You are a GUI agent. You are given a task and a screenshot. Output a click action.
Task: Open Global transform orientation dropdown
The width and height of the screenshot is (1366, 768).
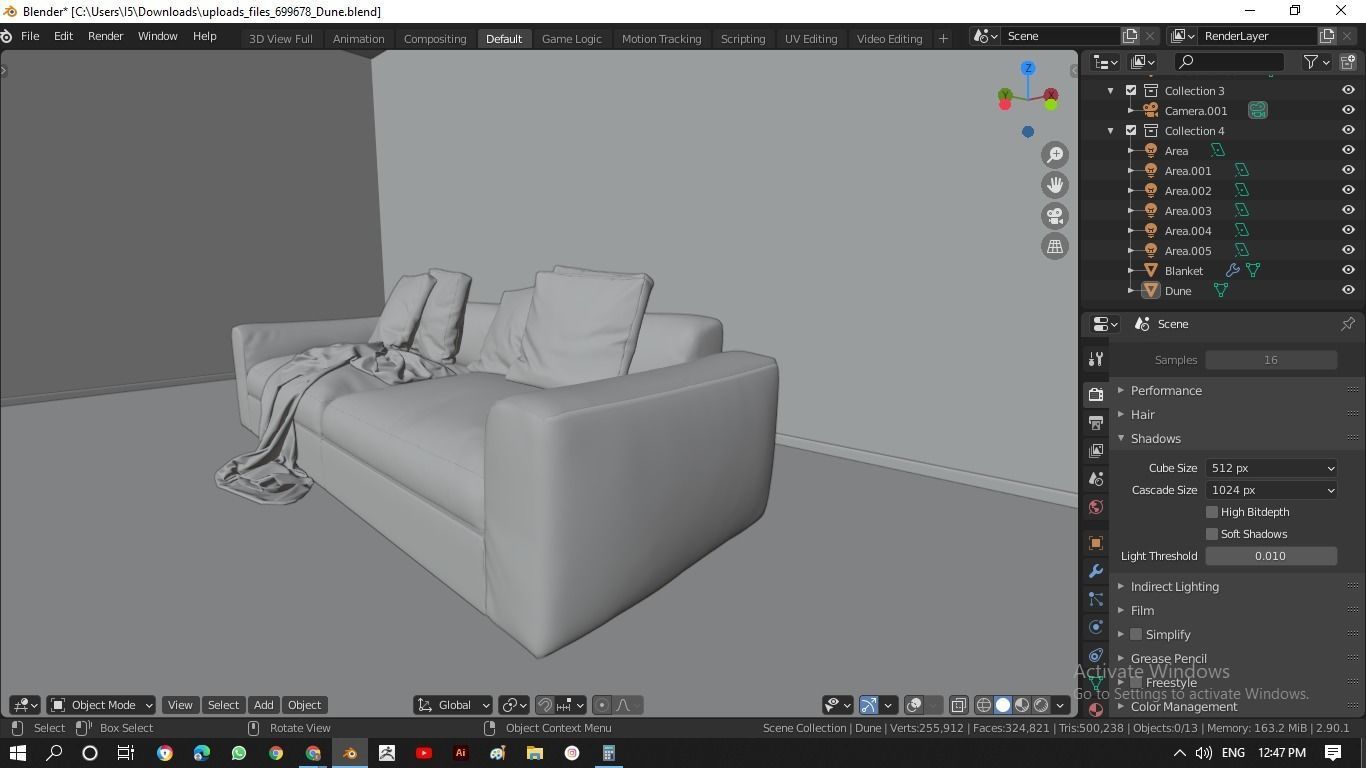(453, 705)
